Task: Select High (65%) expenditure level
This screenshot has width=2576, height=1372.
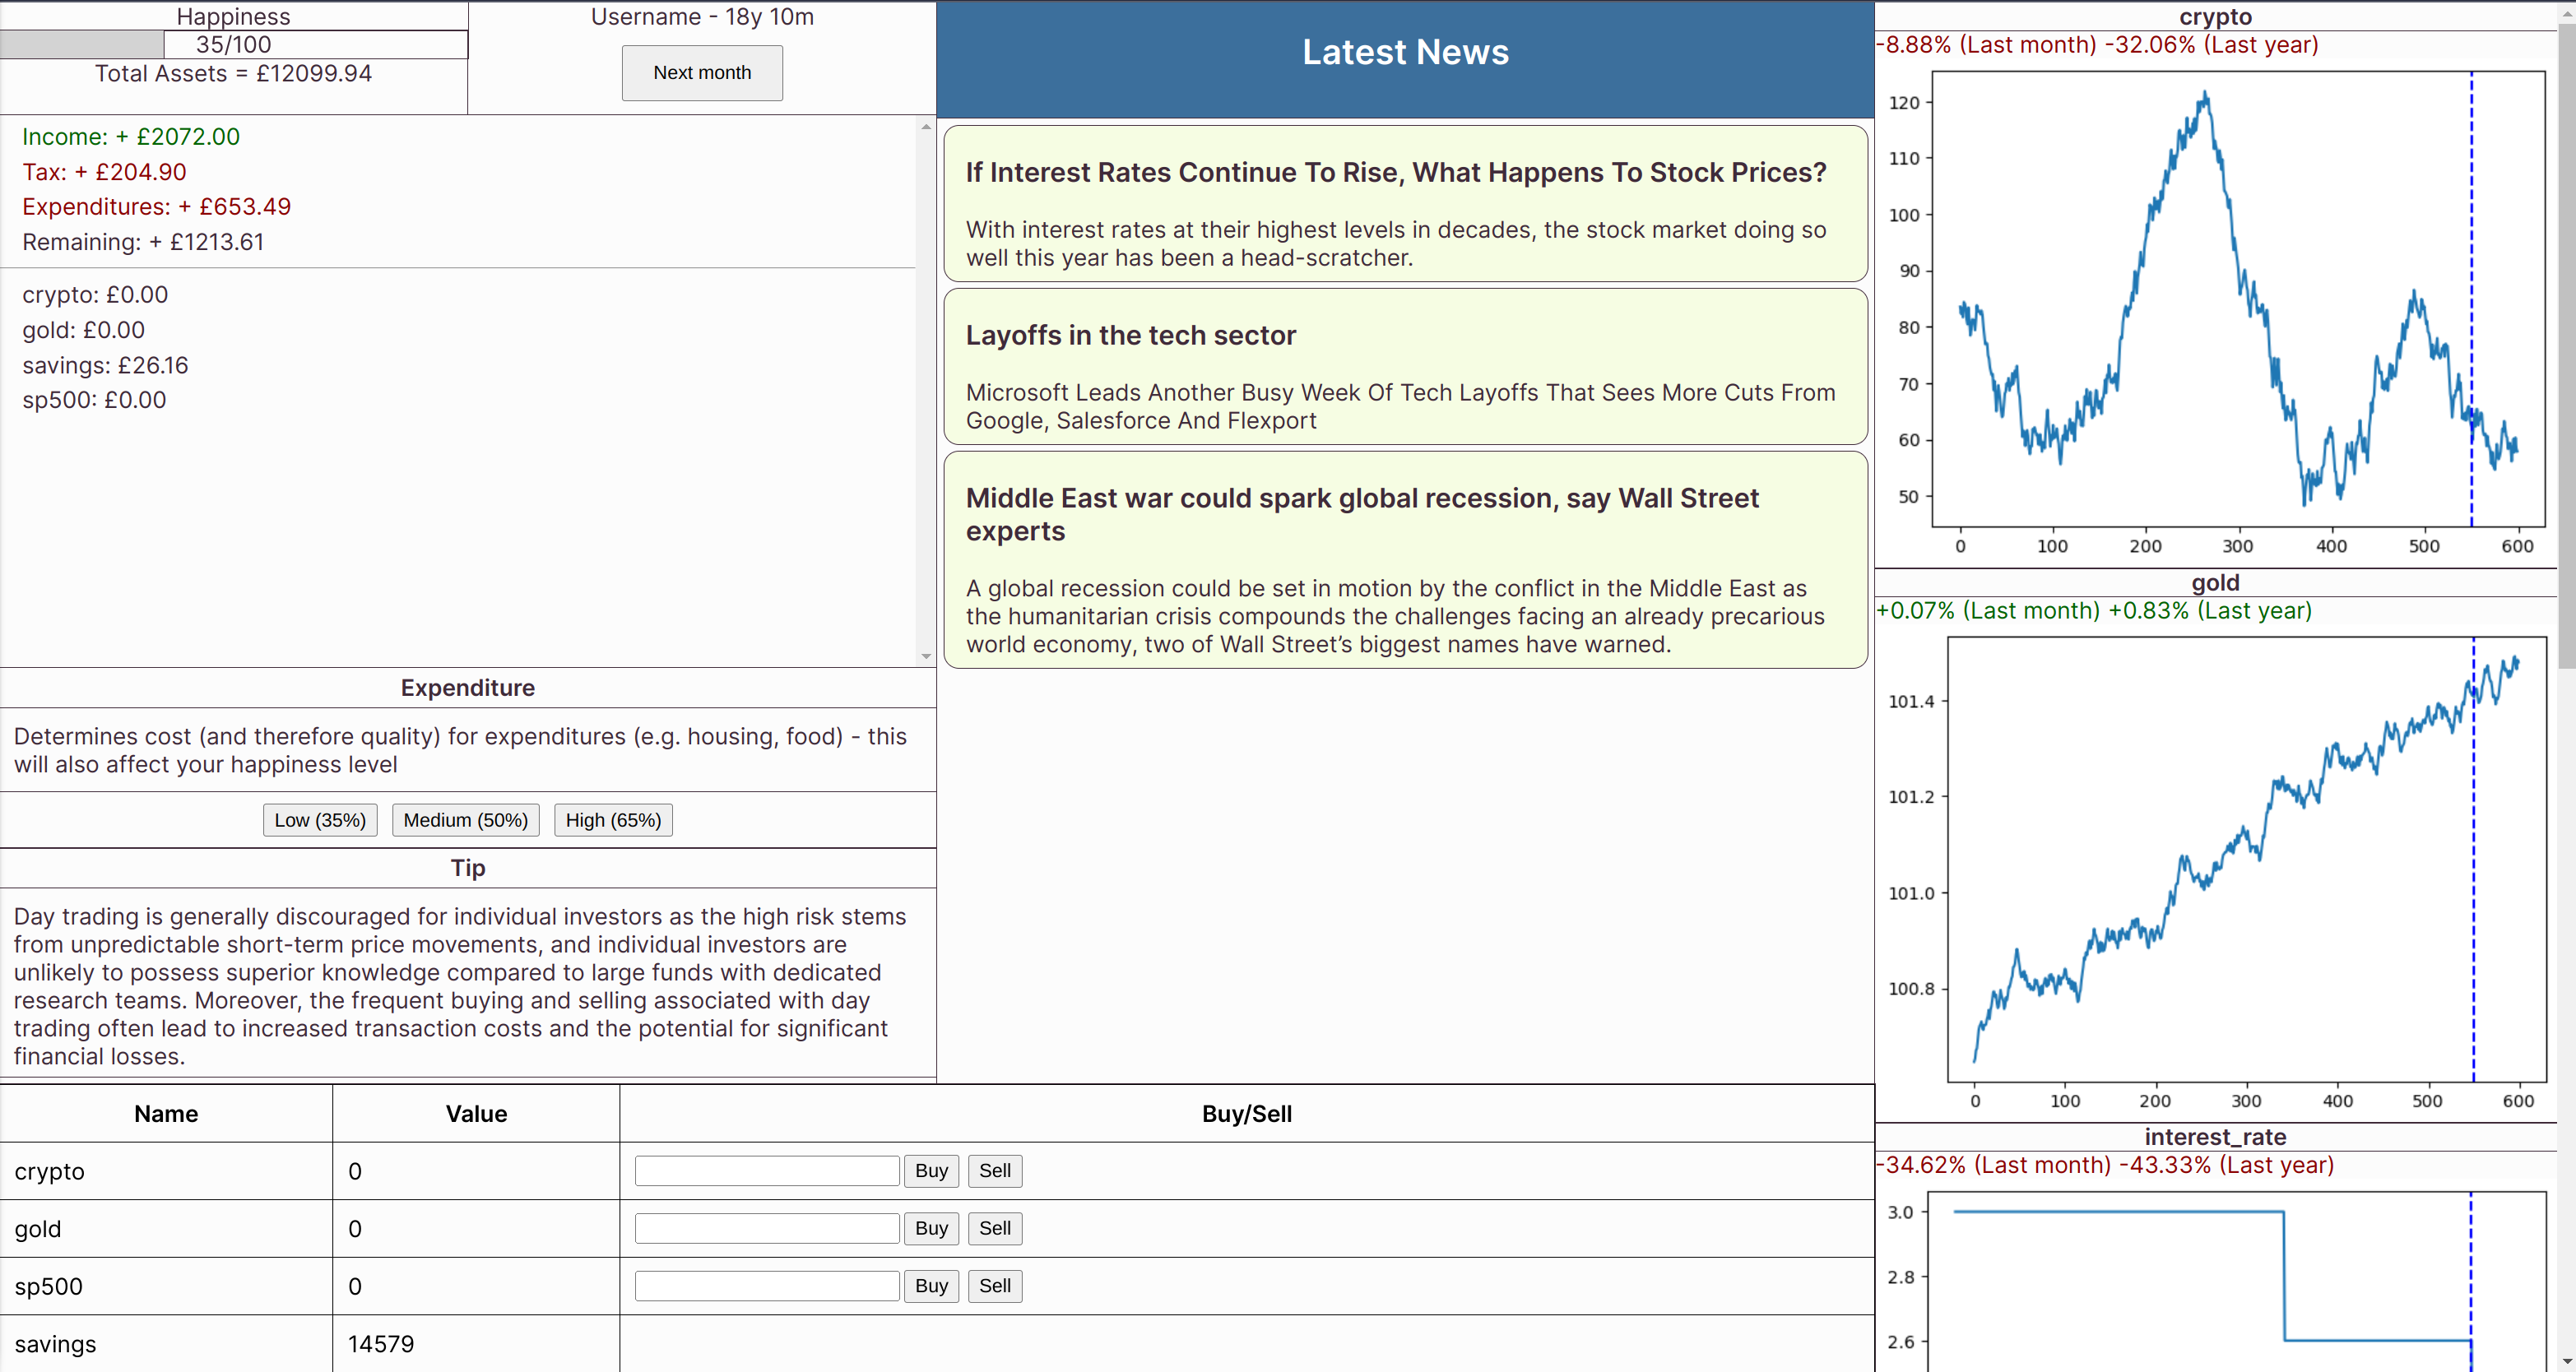Action: (x=613, y=820)
